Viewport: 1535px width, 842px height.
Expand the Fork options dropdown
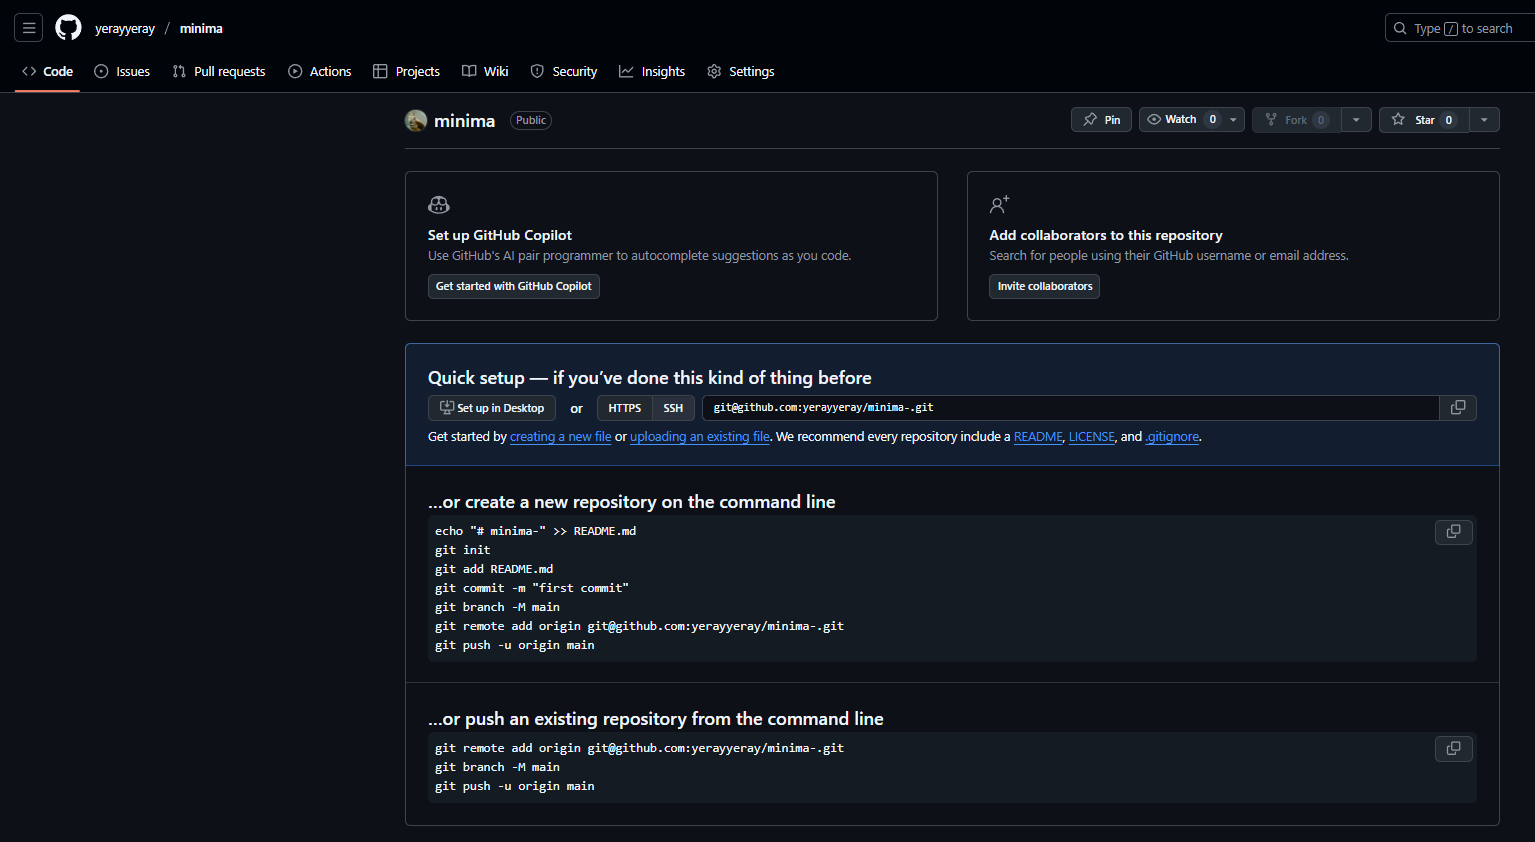(1356, 119)
